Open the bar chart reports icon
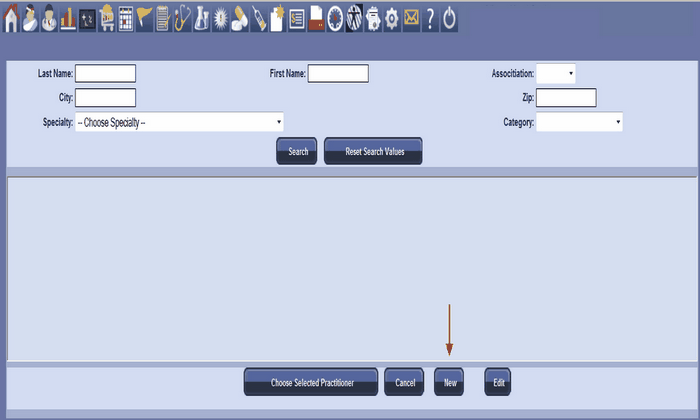Viewport: 700px width, 420px height. [68, 19]
